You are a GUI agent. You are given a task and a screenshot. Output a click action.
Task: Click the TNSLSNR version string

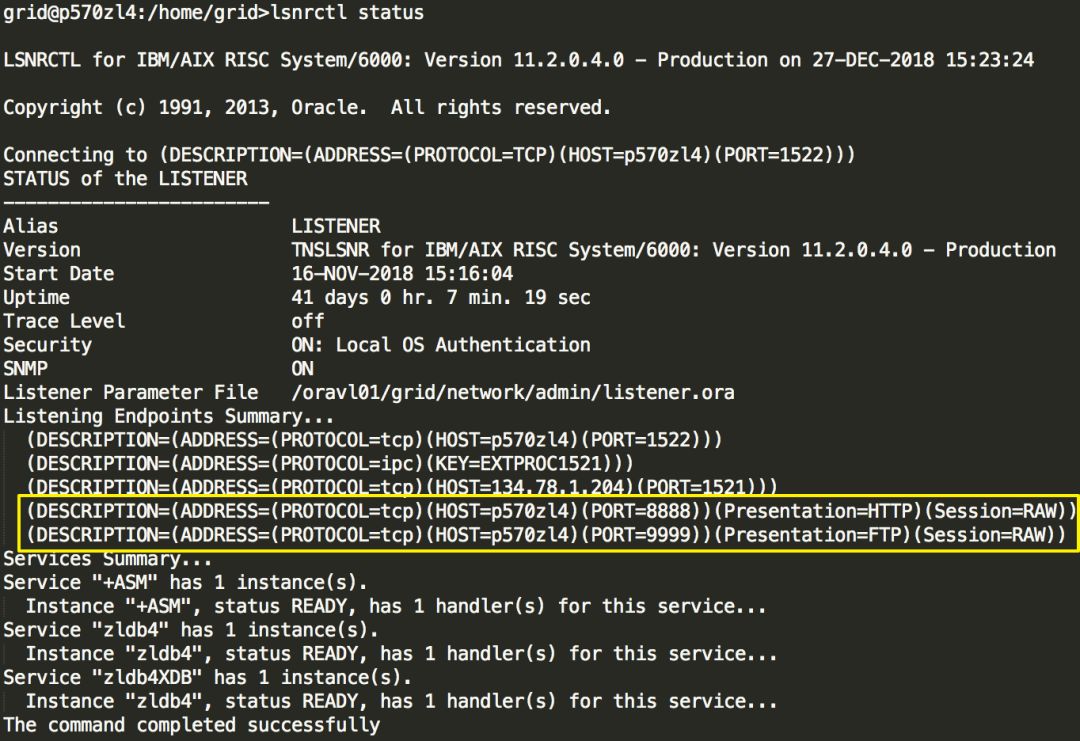[x=673, y=250]
